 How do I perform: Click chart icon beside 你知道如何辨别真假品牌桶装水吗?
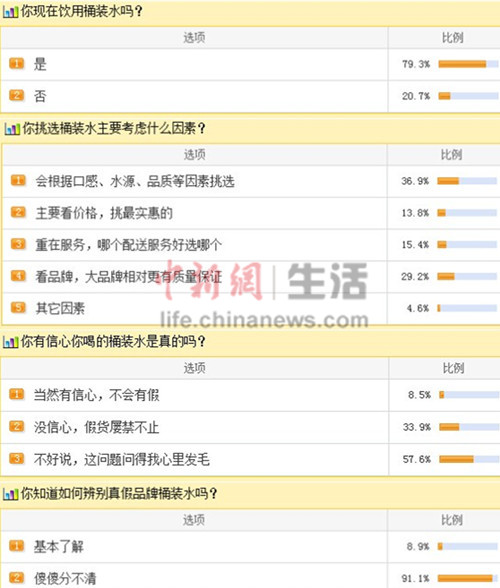(x=10, y=494)
